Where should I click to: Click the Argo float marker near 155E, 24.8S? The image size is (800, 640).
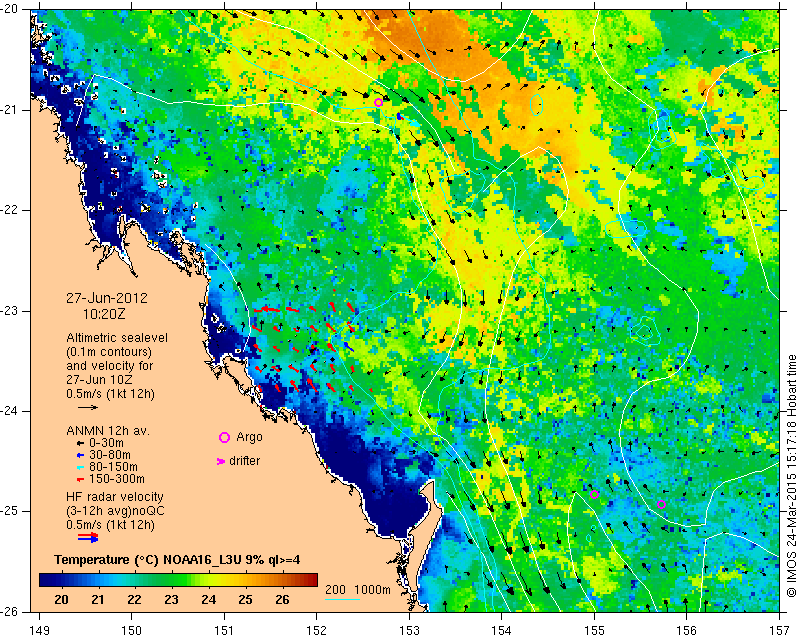[x=594, y=494]
